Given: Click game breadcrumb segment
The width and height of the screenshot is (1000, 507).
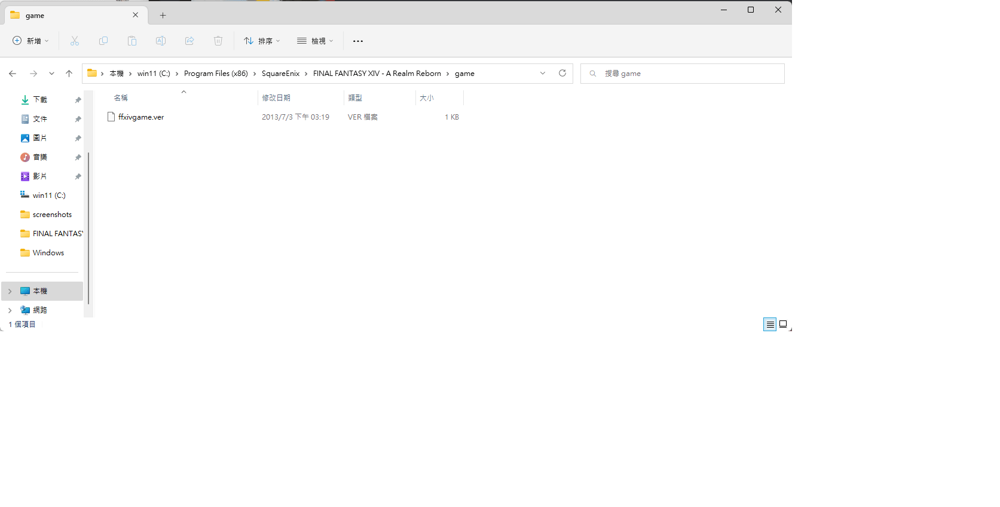Looking at the screenshot, I should 464,73.
